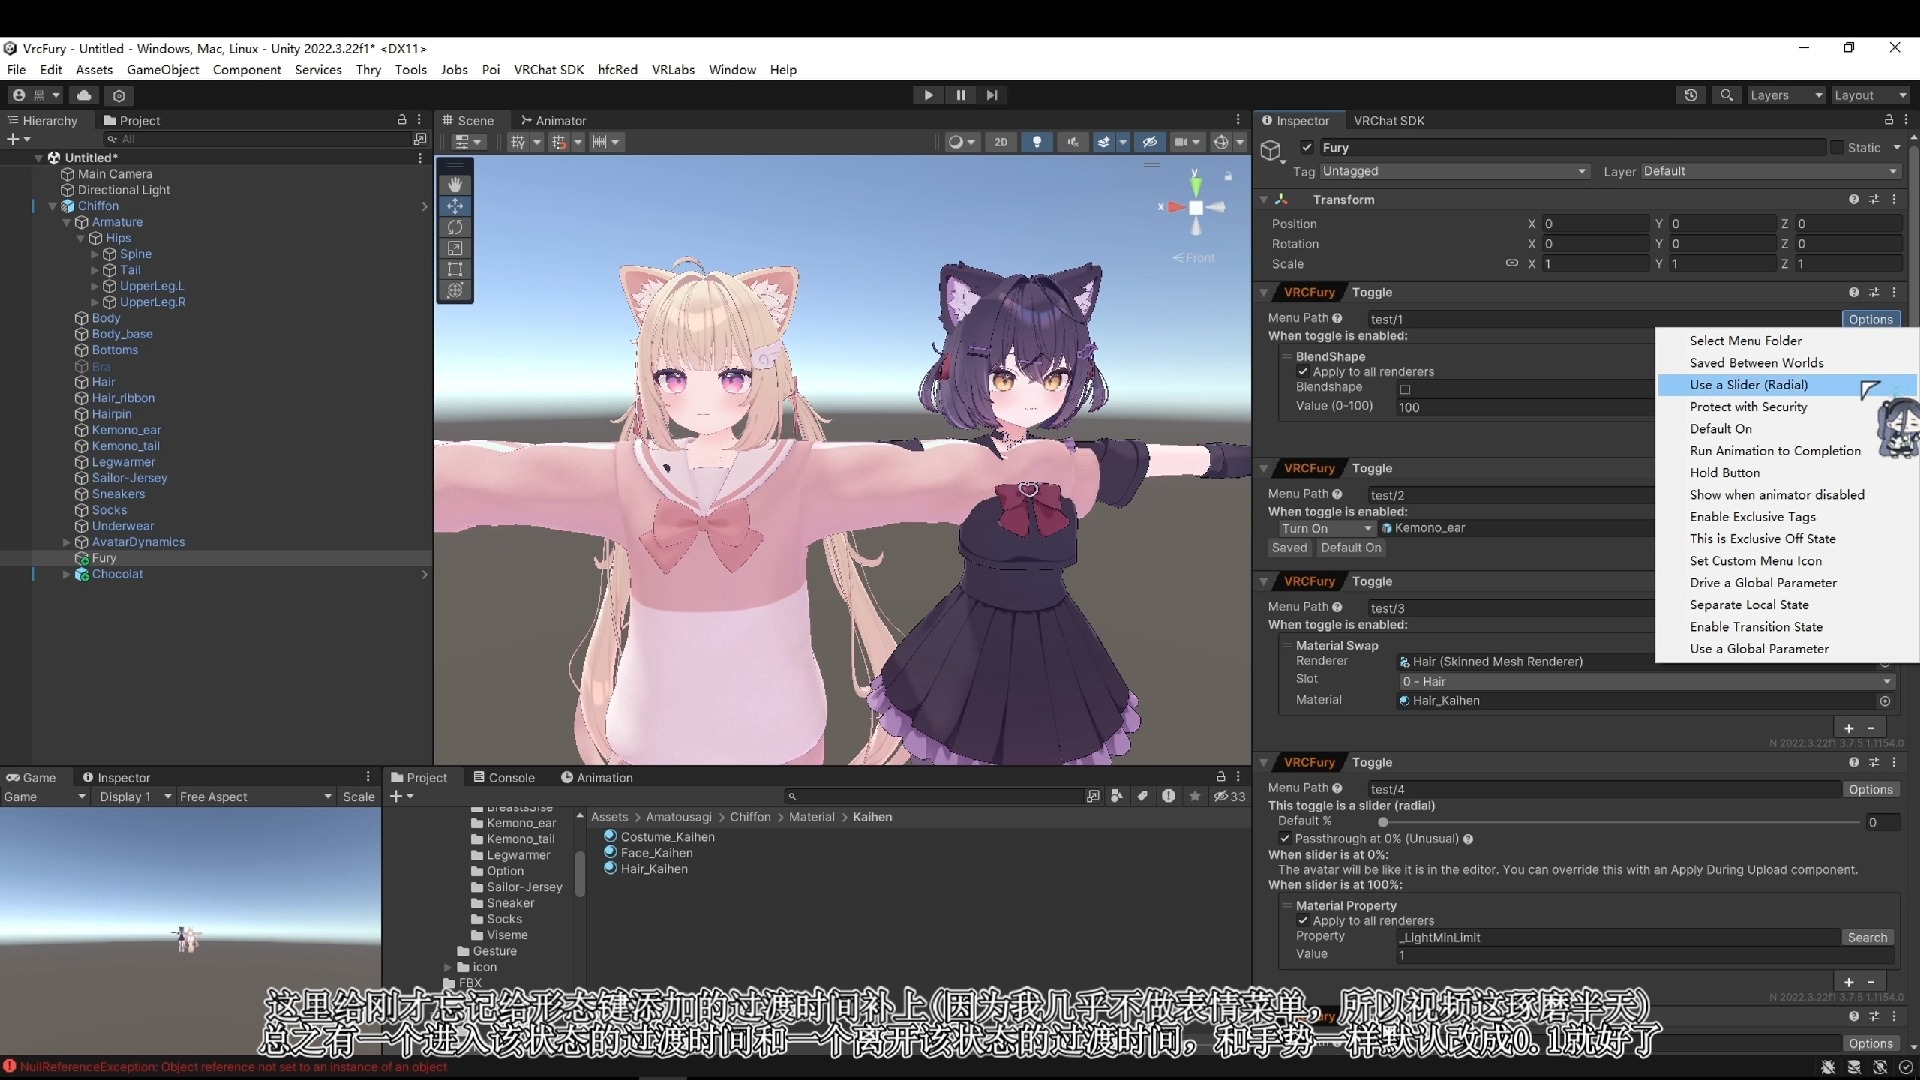The width and height of the screenshot is (1920, 1080).
Task: Open the Poi menu
Action: pyautogui.click(x=490, y=70)
